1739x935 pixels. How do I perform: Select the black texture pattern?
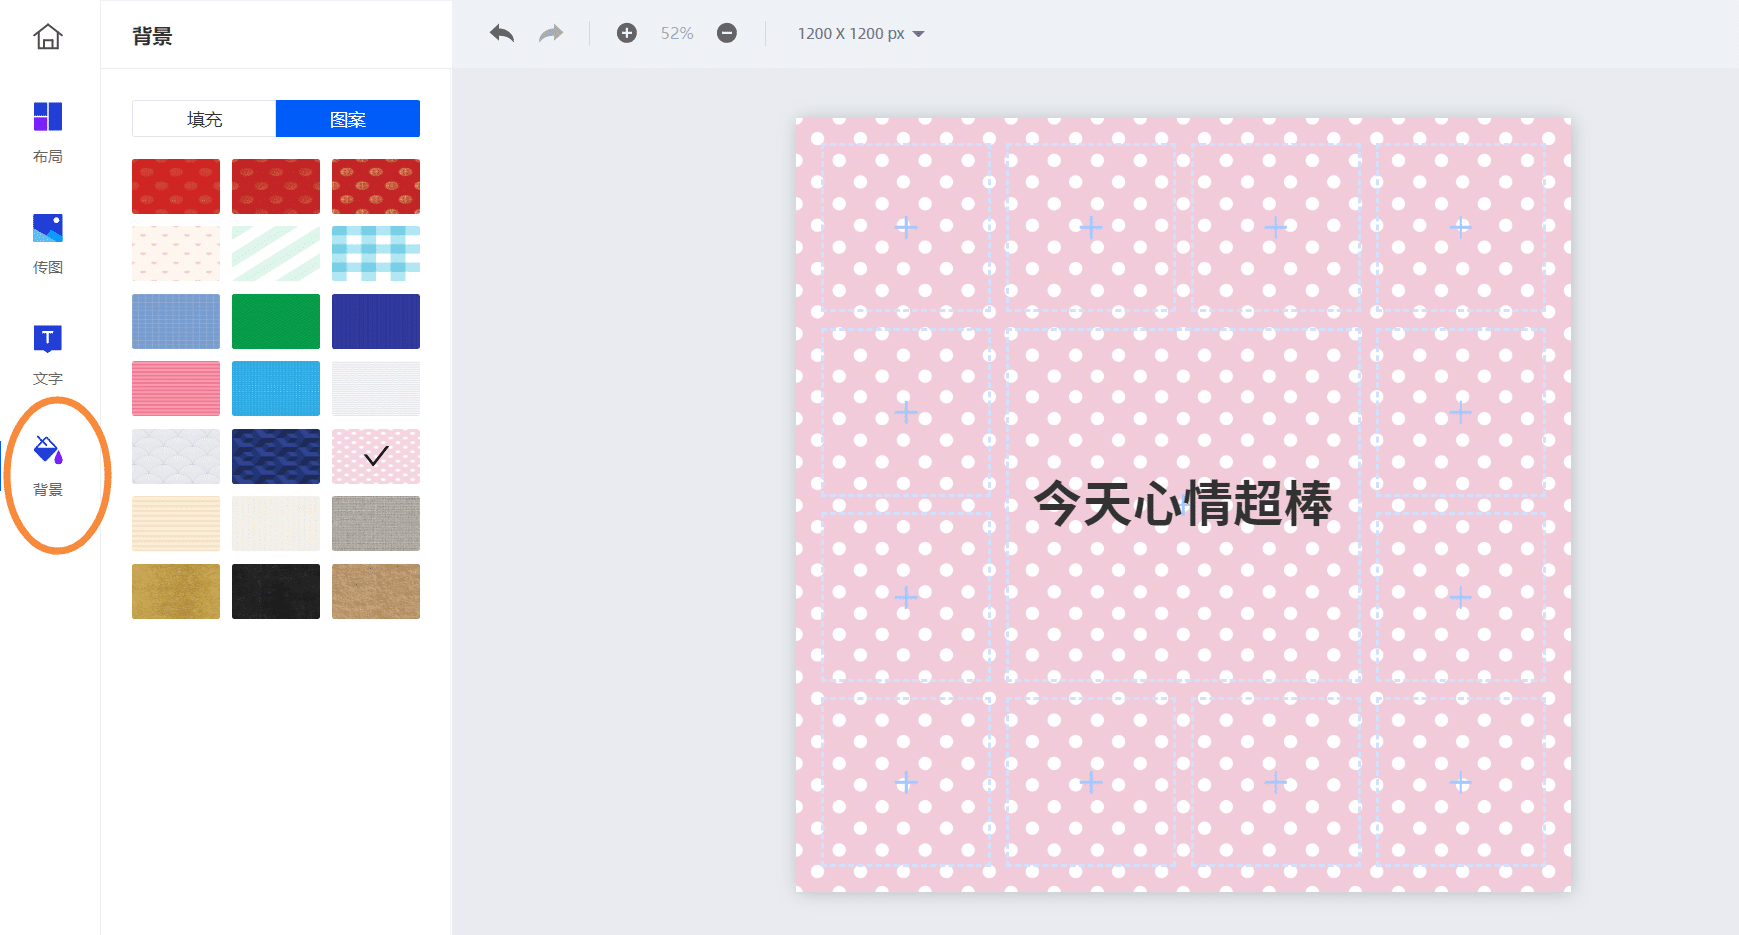click(276, 591)
